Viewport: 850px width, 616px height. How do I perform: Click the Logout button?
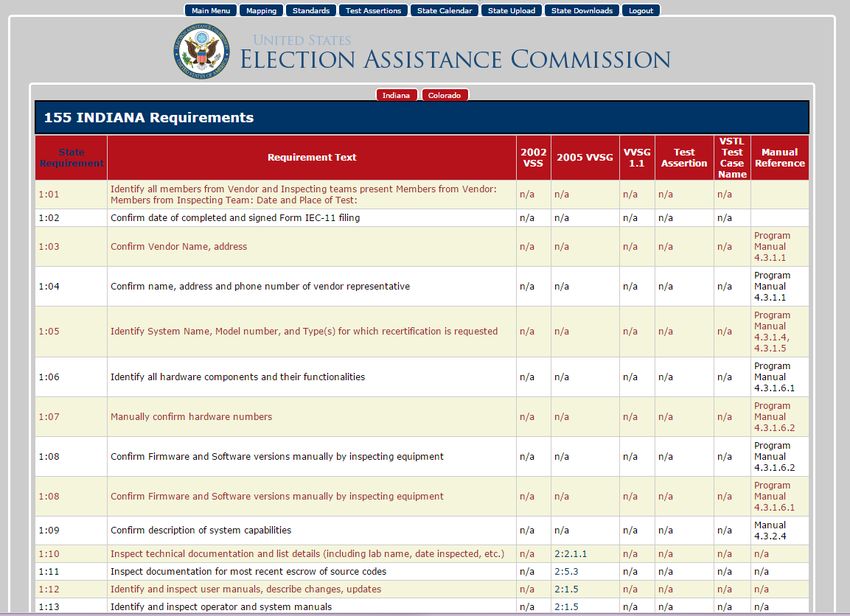click(641, 10)
